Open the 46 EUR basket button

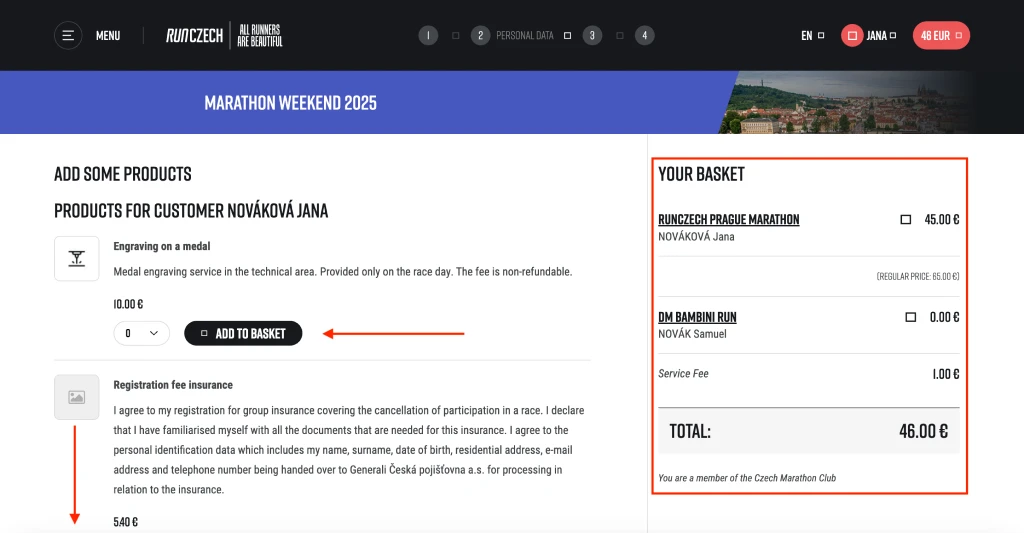[941, 35]
